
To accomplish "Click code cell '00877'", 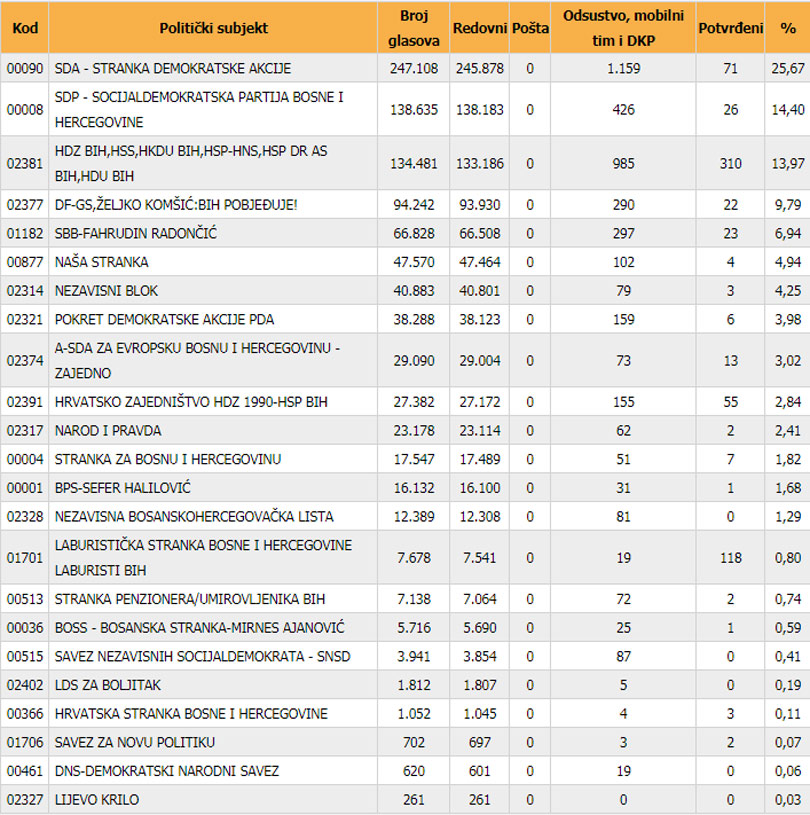I will 25,261.
